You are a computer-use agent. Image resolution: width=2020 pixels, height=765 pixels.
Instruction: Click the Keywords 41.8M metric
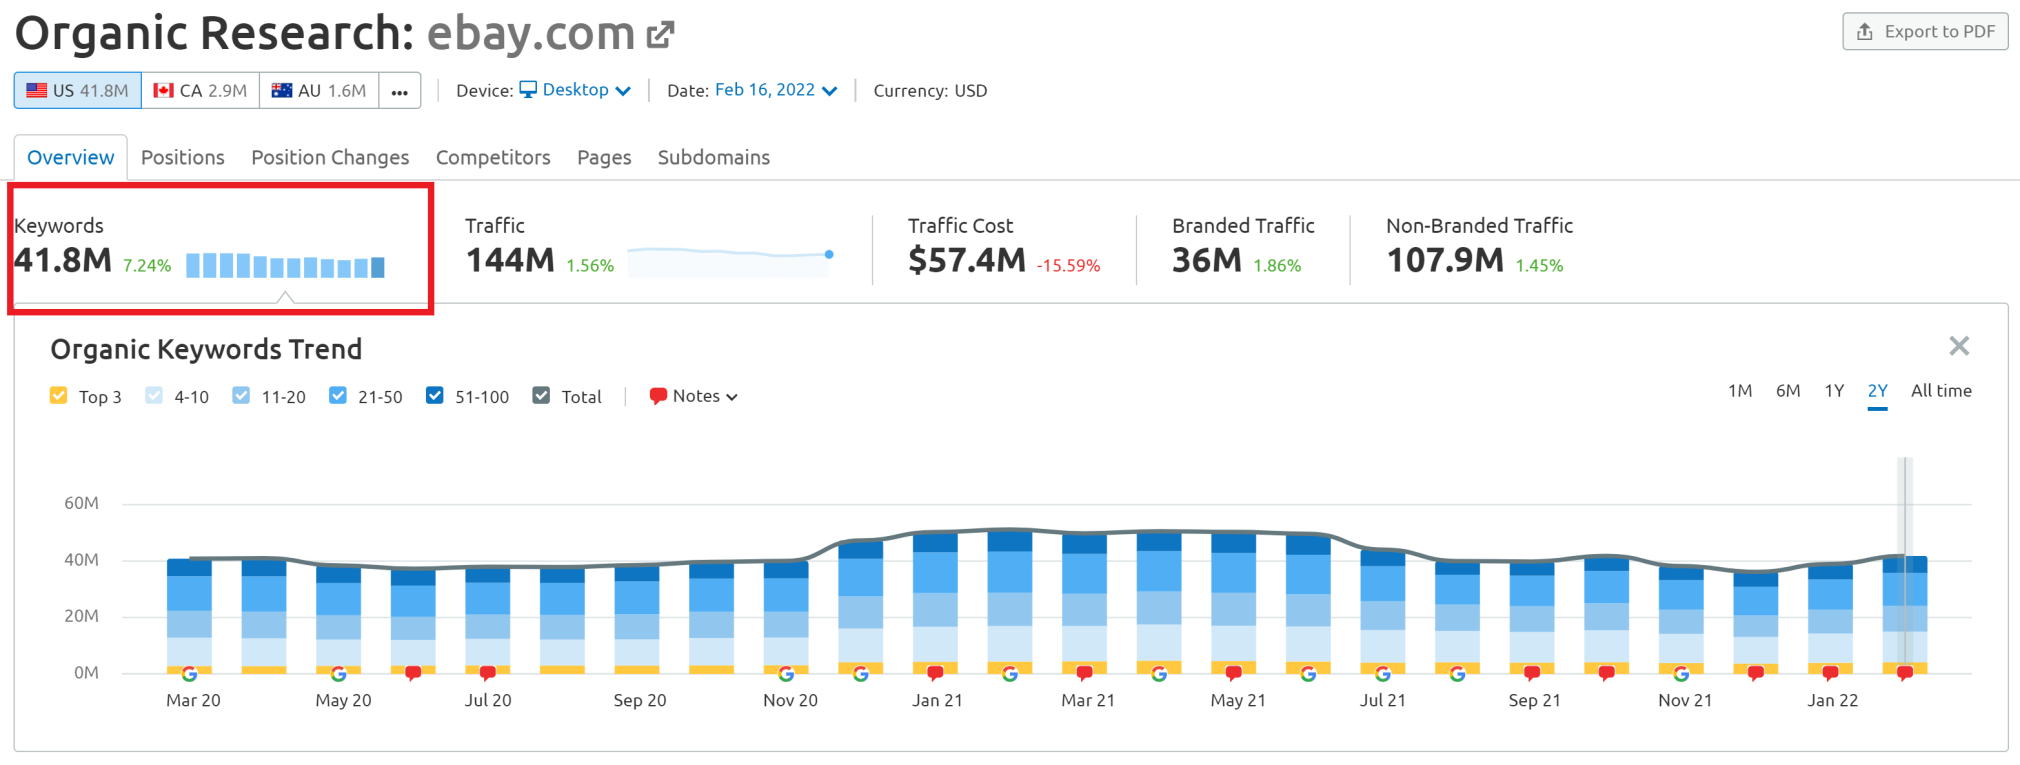(63, 260)
